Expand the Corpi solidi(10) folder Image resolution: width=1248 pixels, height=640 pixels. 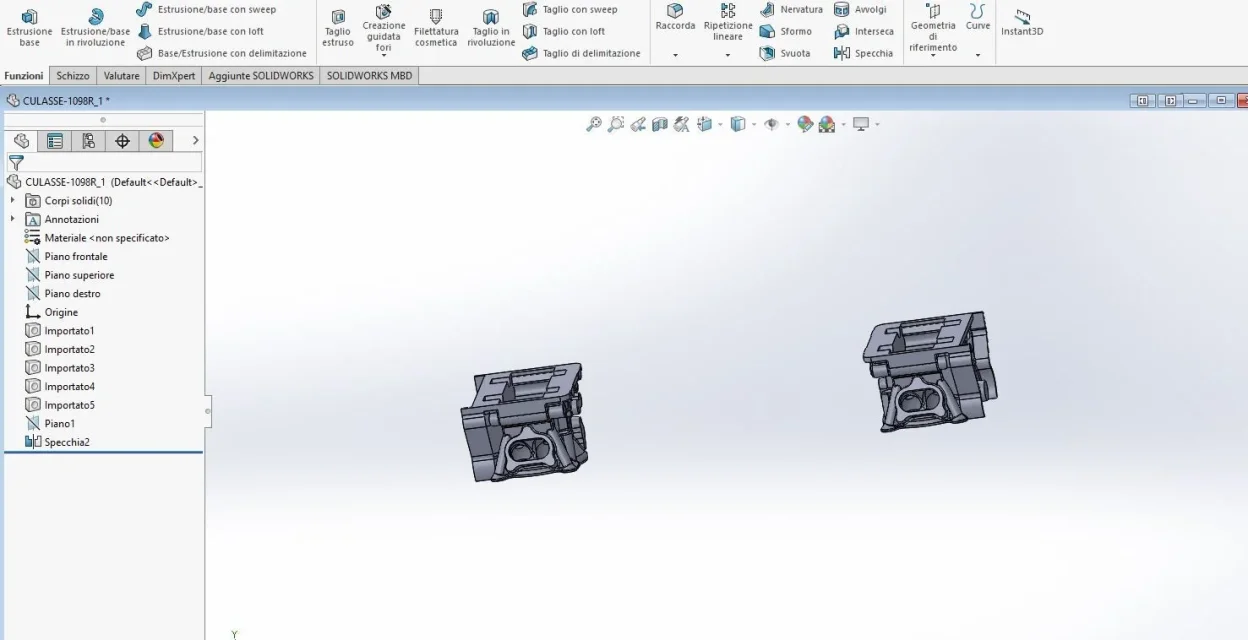click(13, 201)
